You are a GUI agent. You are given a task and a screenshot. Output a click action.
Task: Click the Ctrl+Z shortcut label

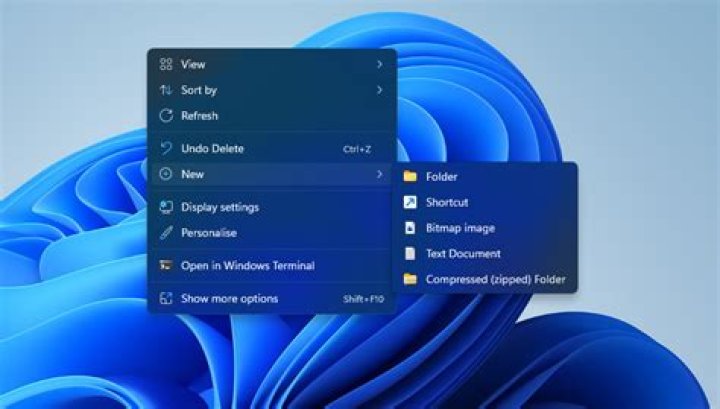point(357,149)
